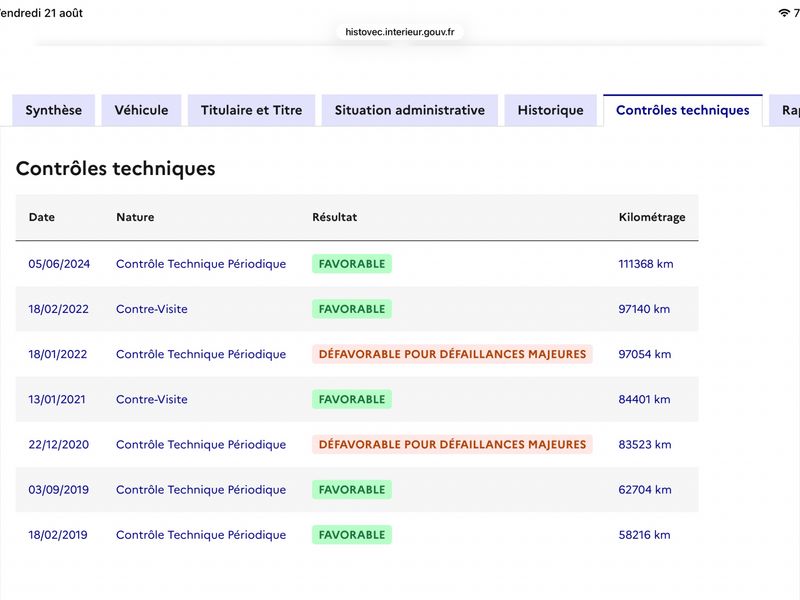Viewport: 800px width, 600px height.
Task: Open the Synthèse tab
Action: pos(54,110)
